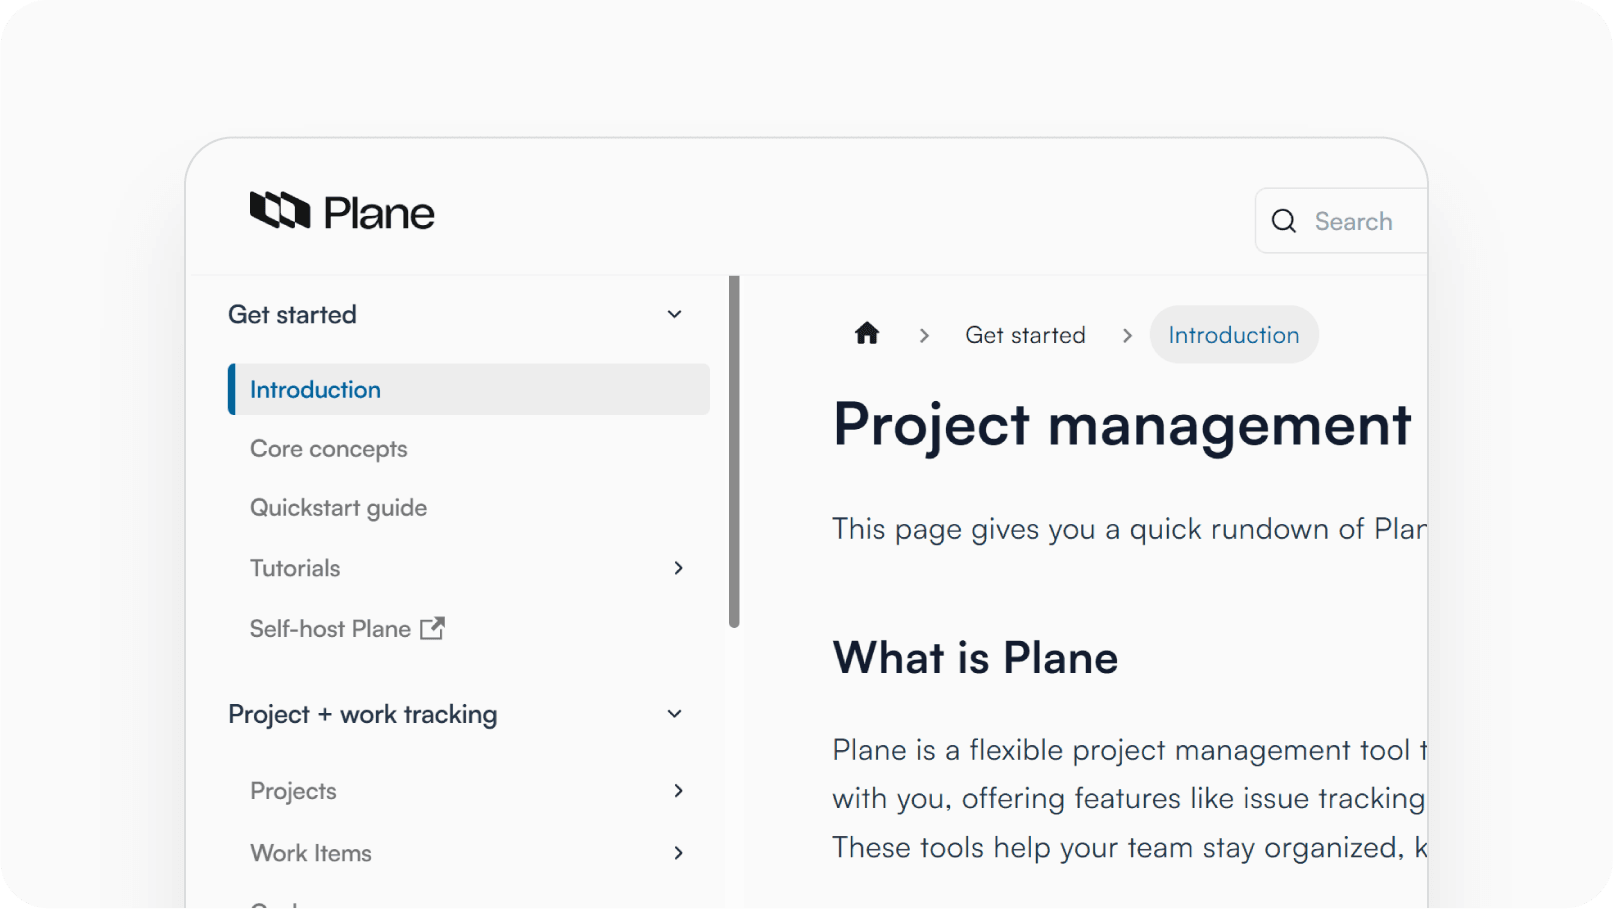Click the search magnifier icon
1613x909 pixels.
click(1284, 221)
